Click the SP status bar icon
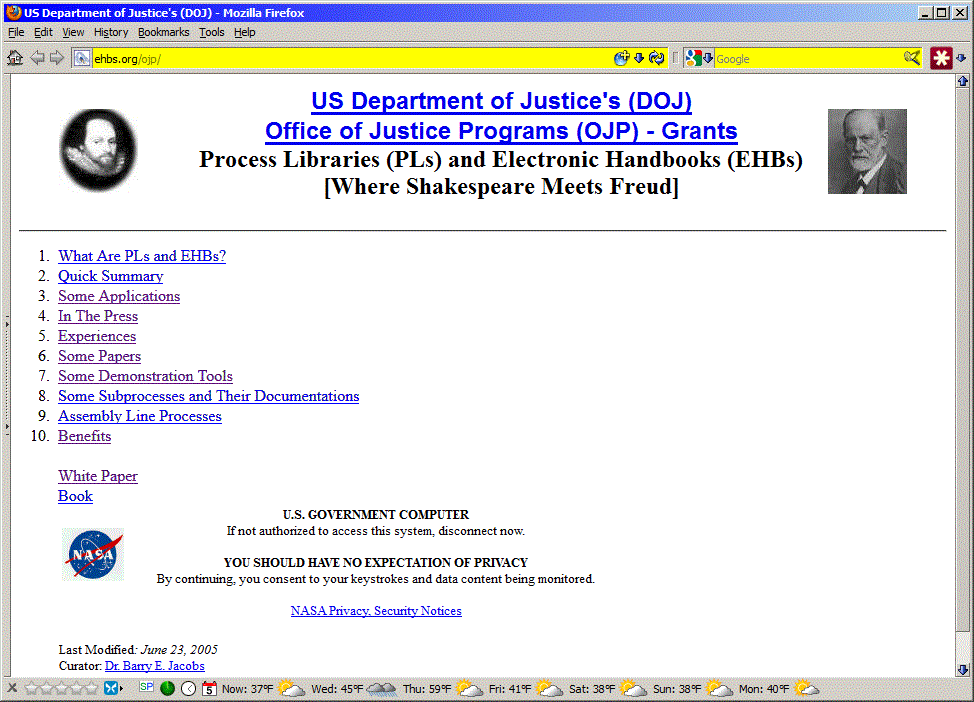 147,686
